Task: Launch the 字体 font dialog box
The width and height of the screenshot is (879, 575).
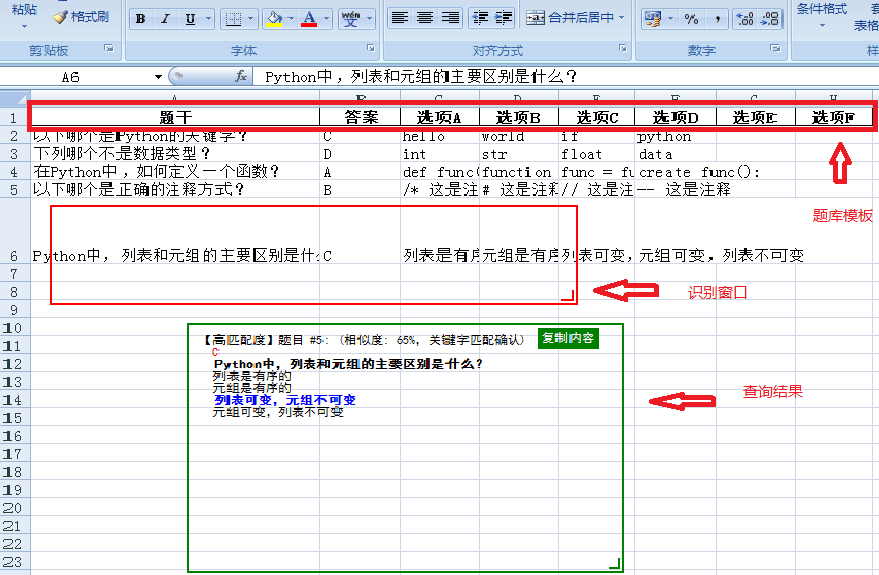Action: [370, 49]
